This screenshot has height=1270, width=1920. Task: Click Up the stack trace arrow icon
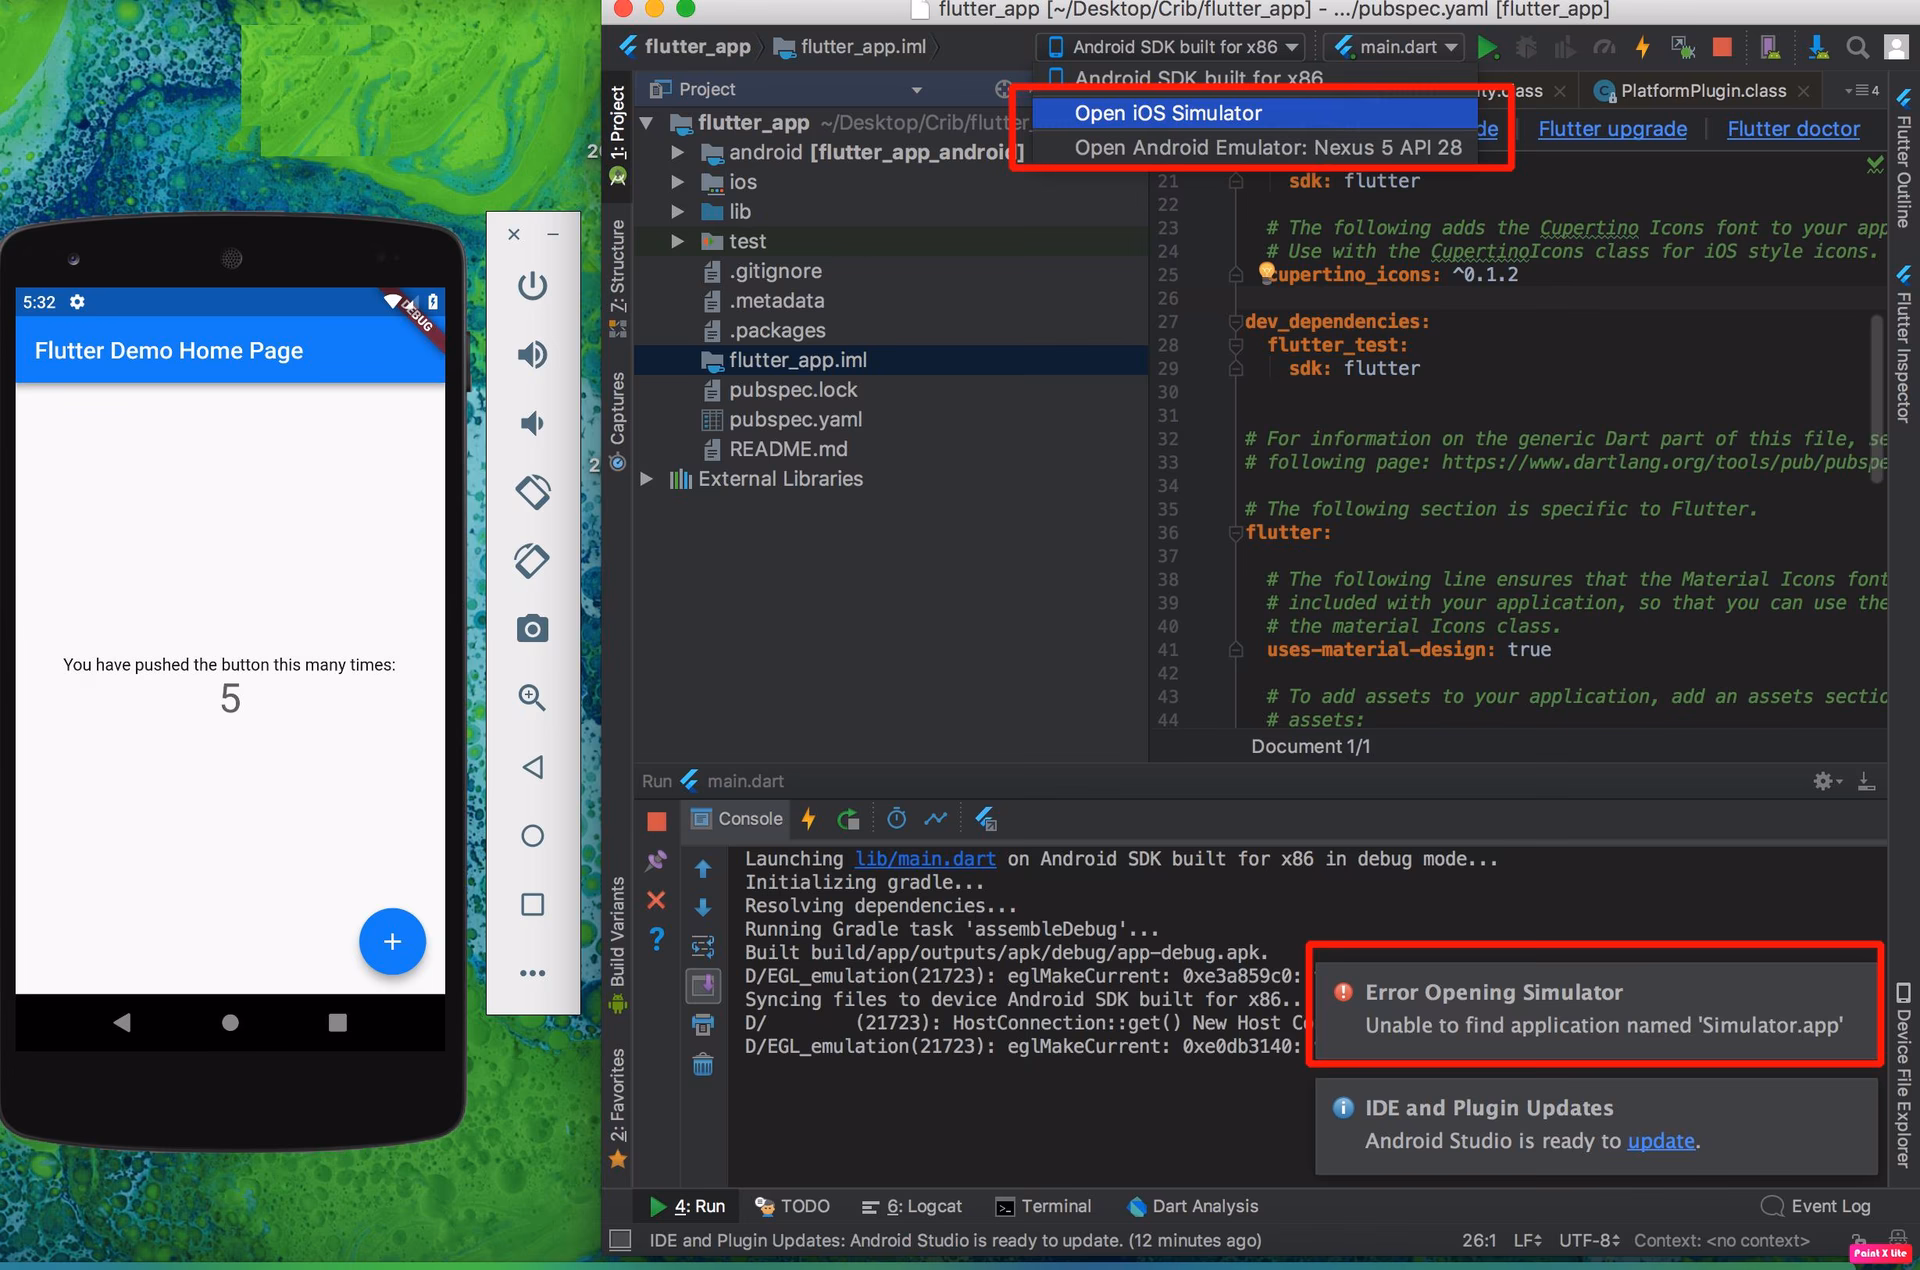tap(703, 868)
